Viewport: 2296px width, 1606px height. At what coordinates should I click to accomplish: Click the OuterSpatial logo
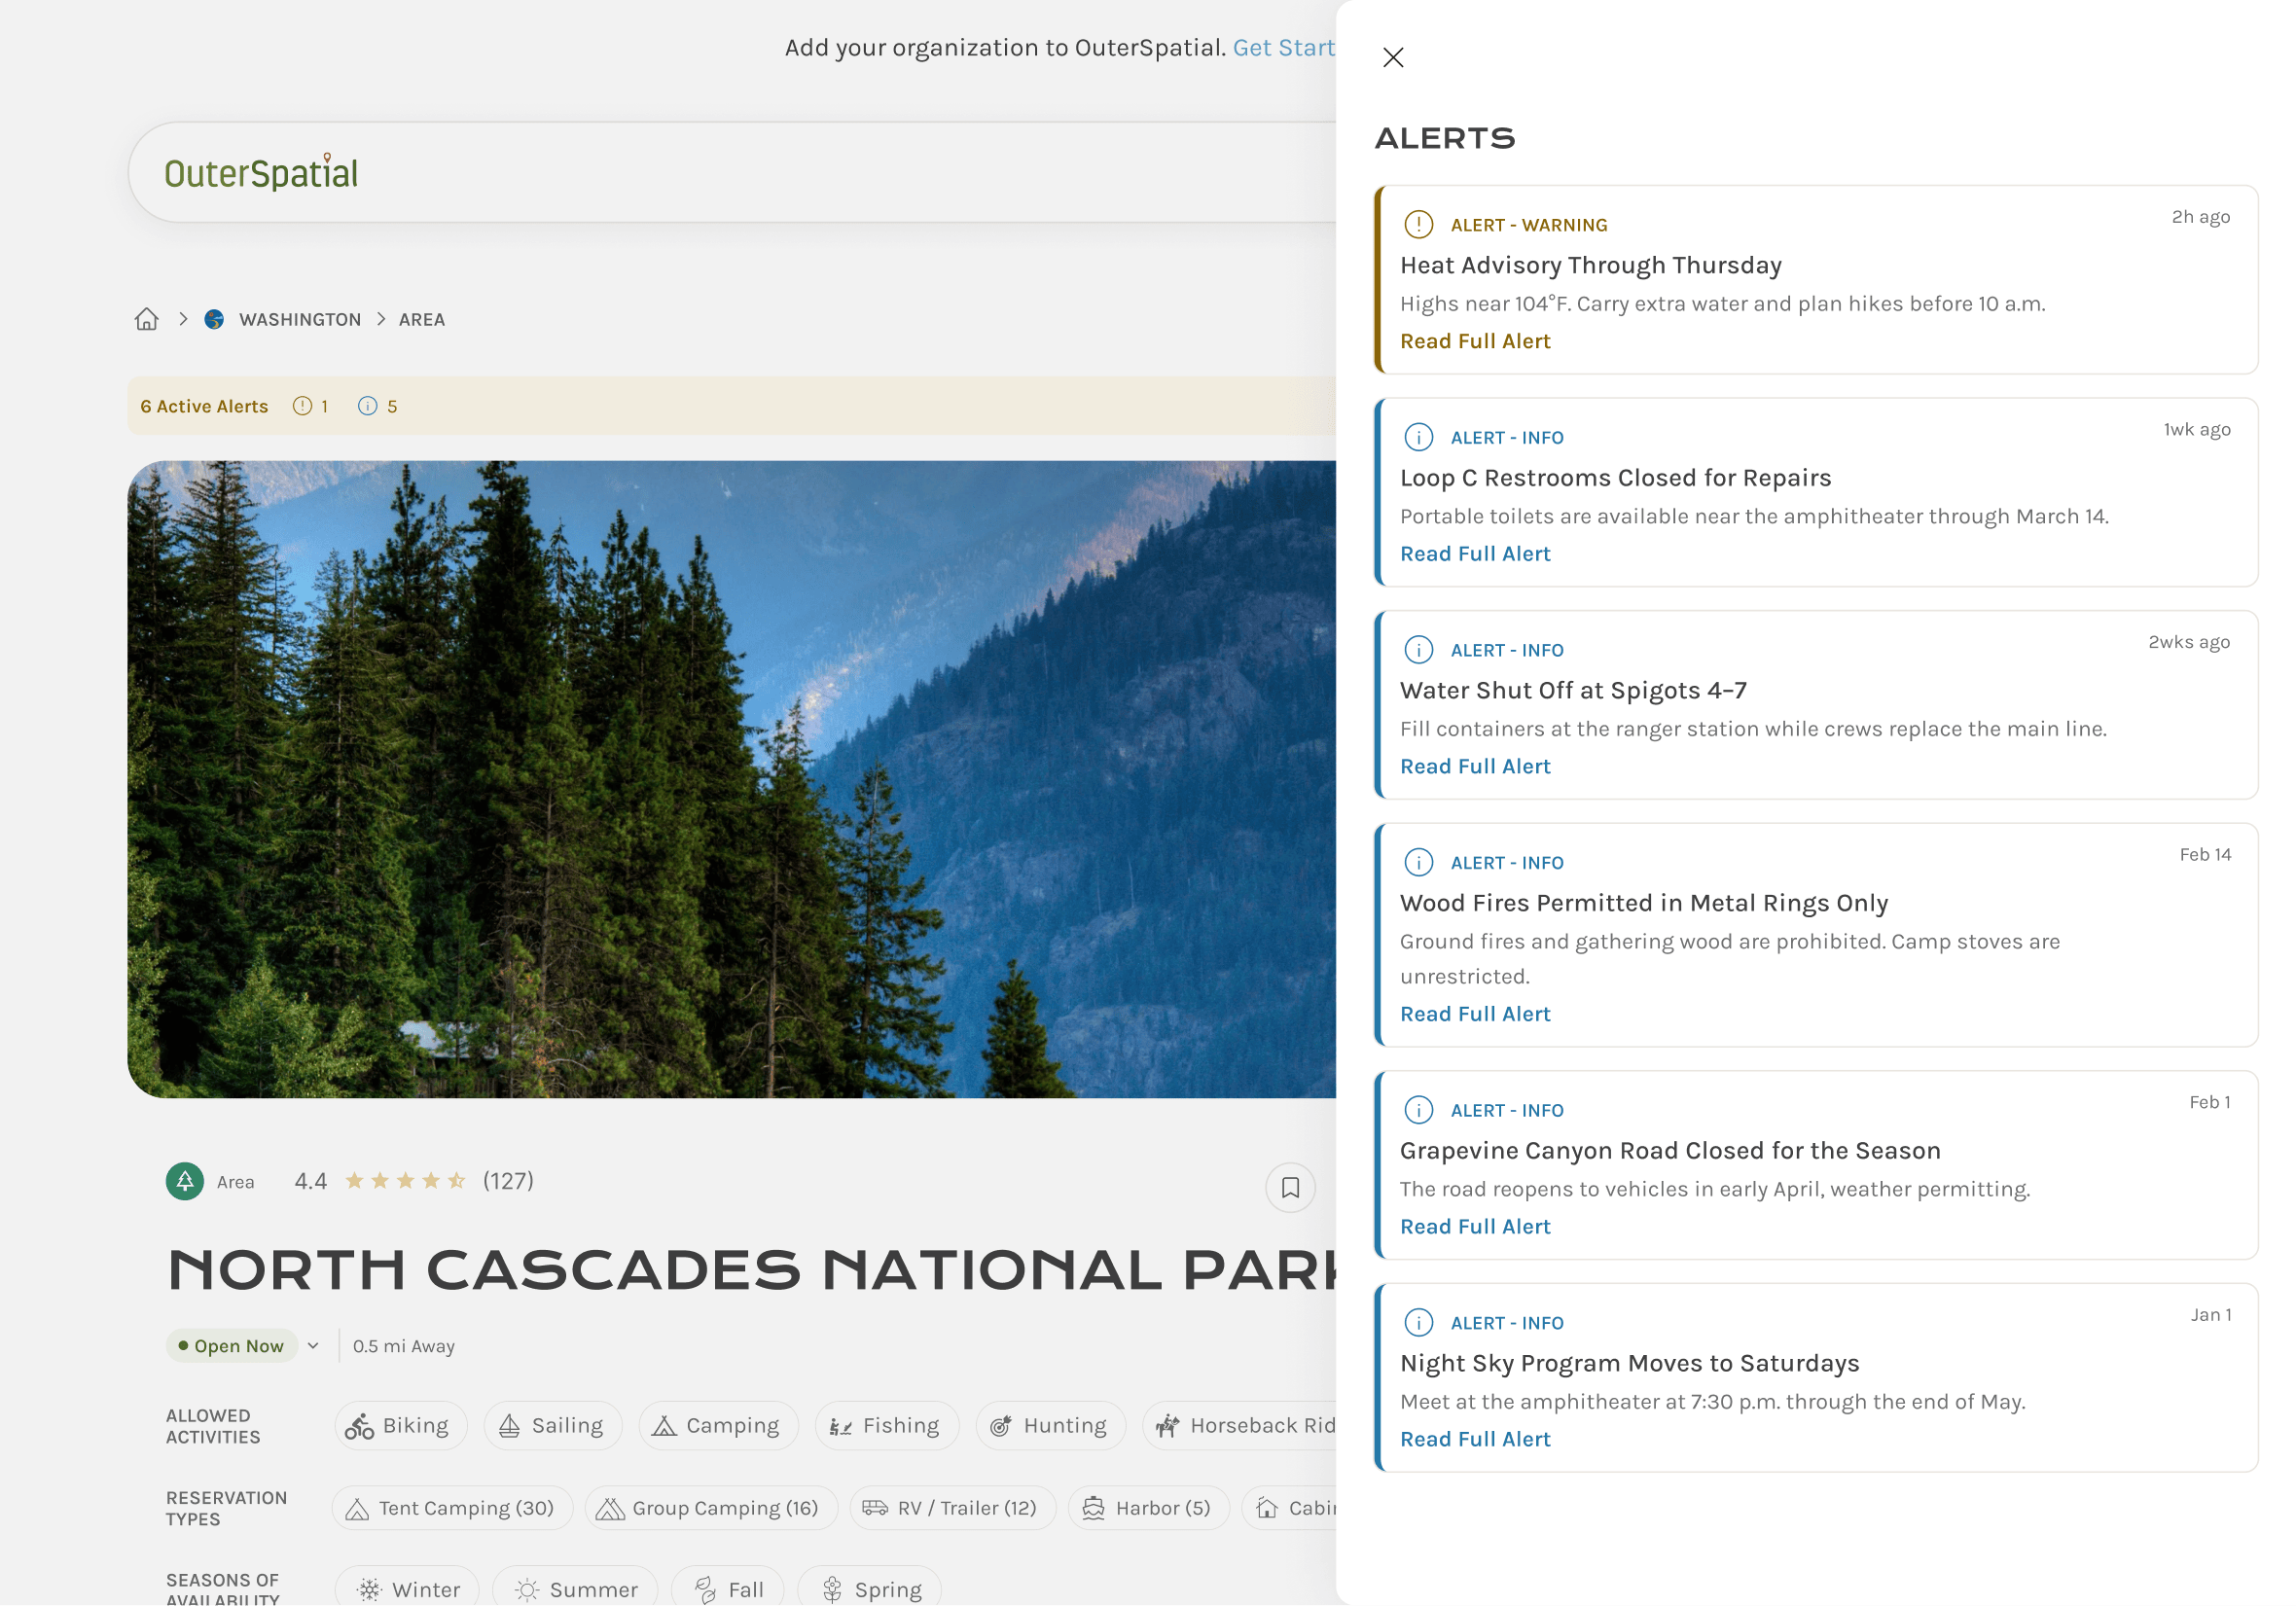tap(261, 173)
